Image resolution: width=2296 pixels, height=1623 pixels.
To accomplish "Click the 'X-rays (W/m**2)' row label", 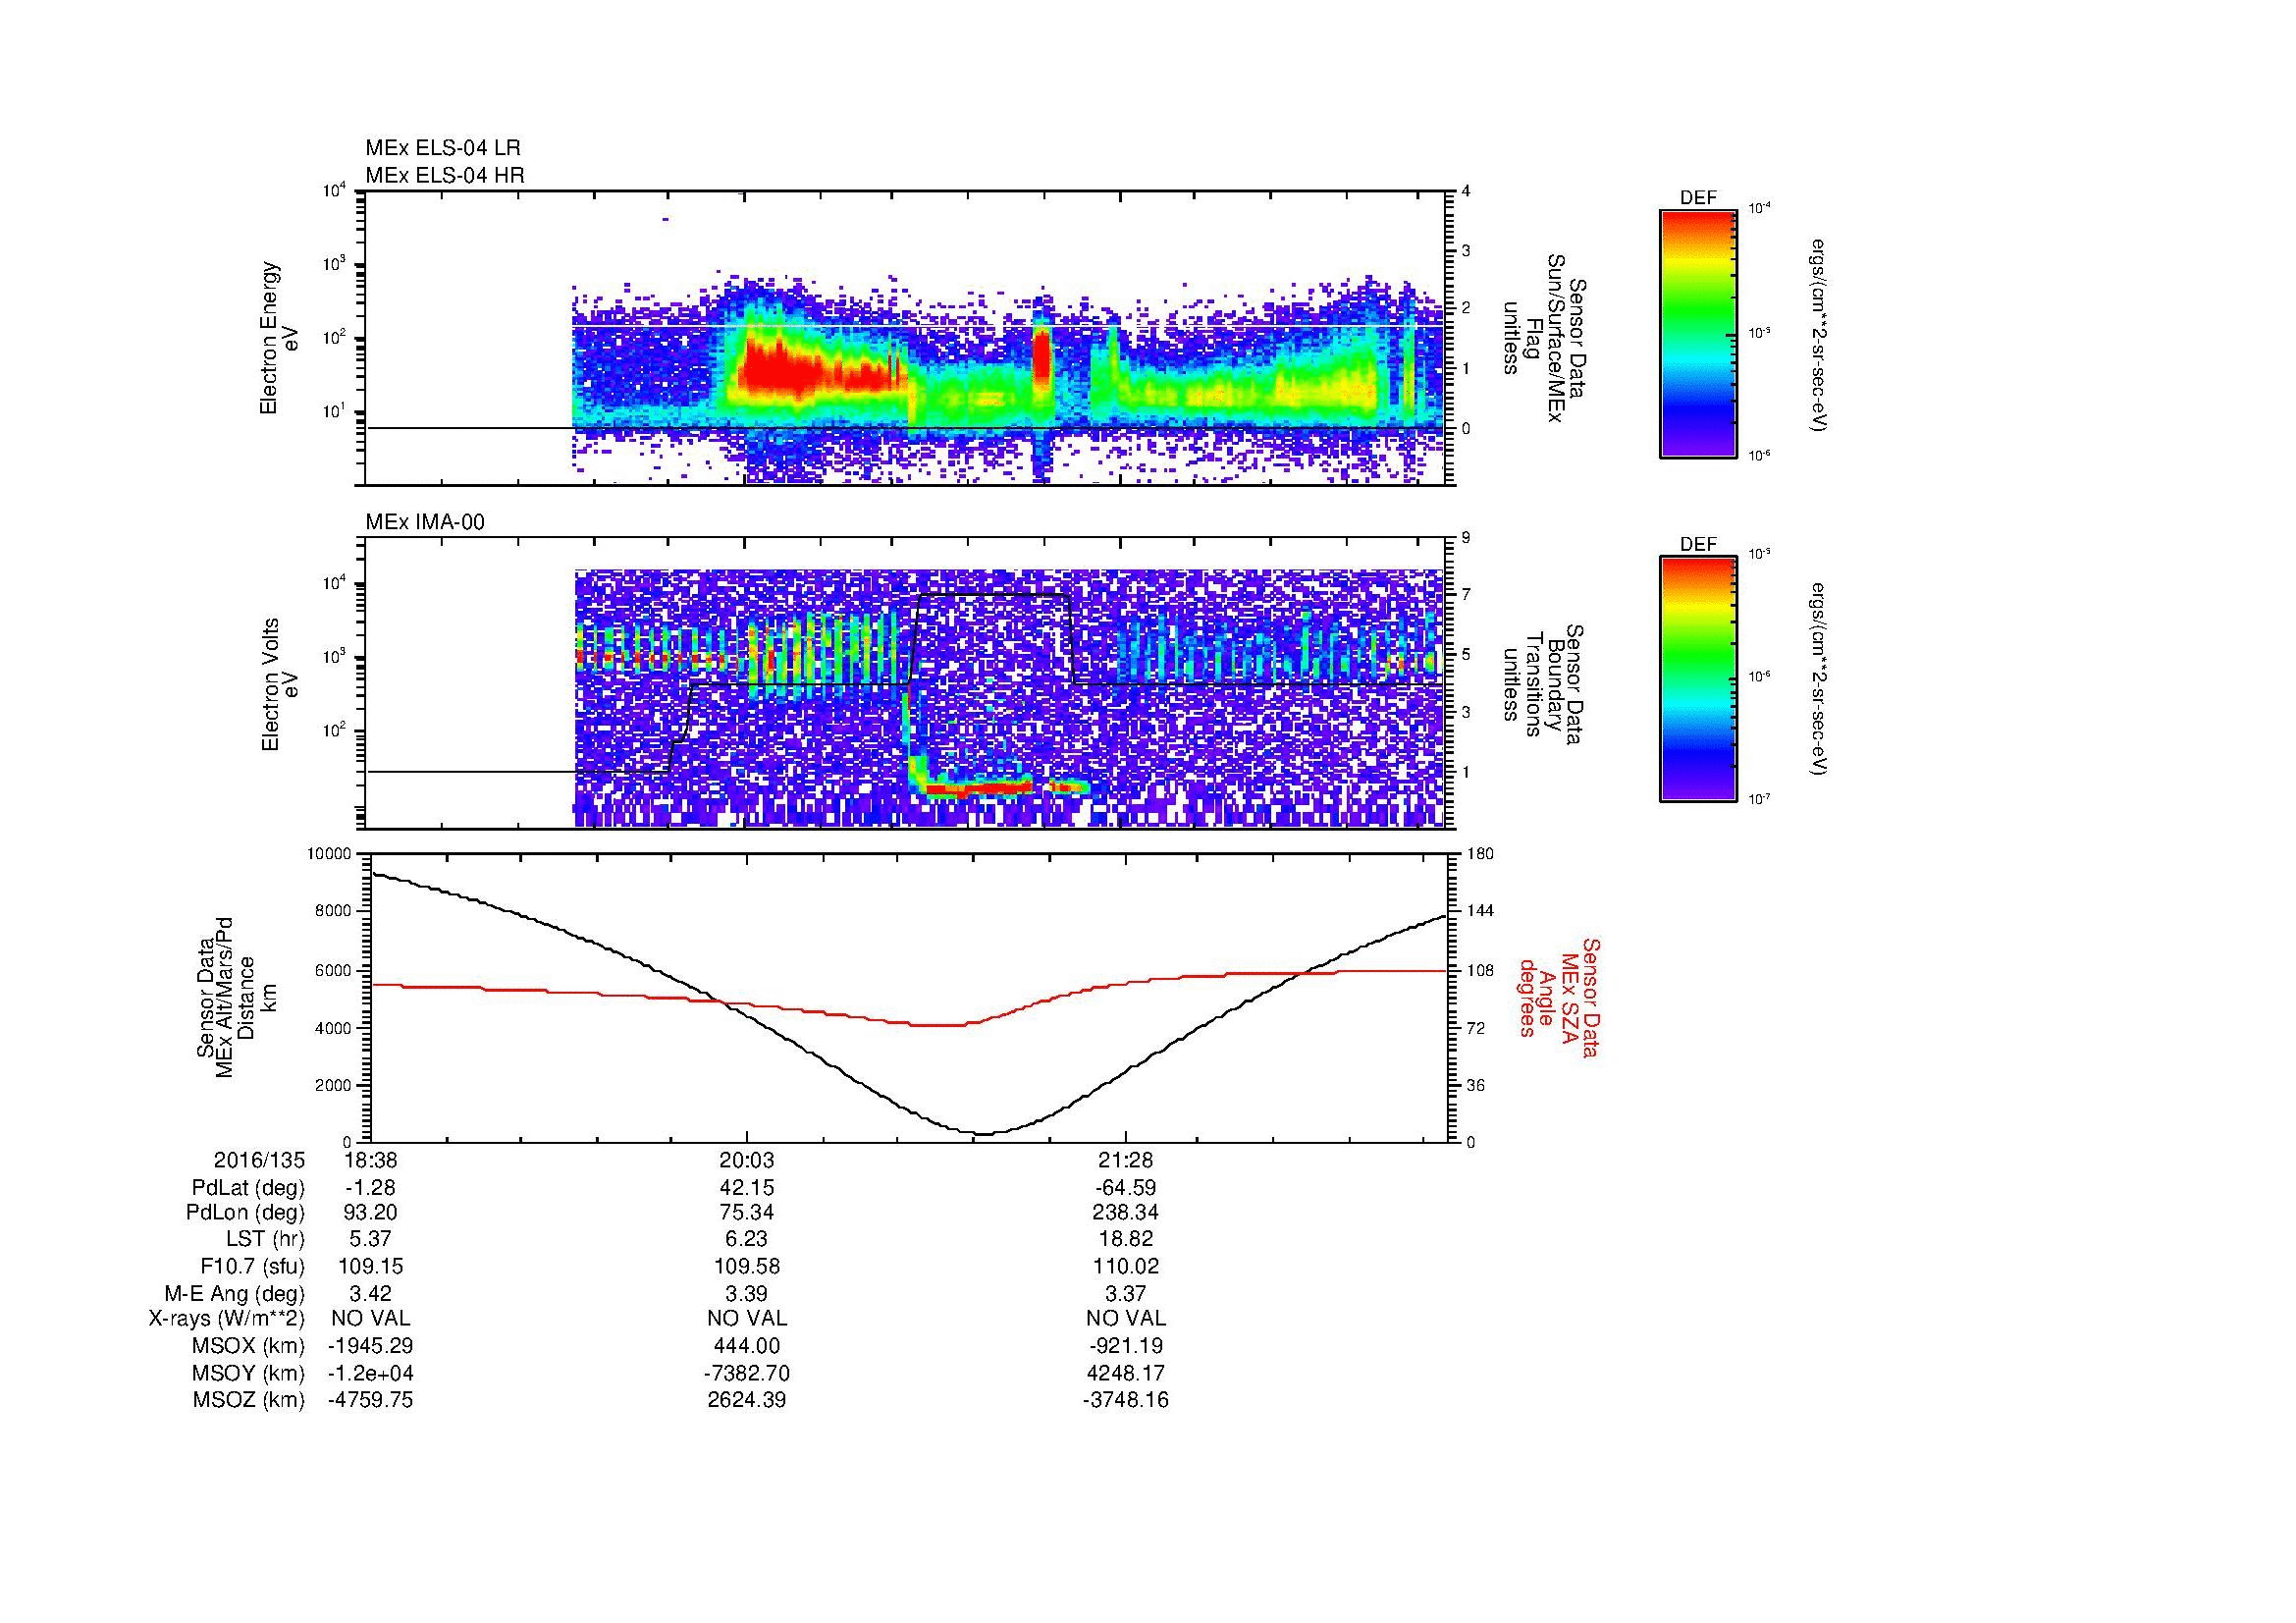I will [227, 1319].
